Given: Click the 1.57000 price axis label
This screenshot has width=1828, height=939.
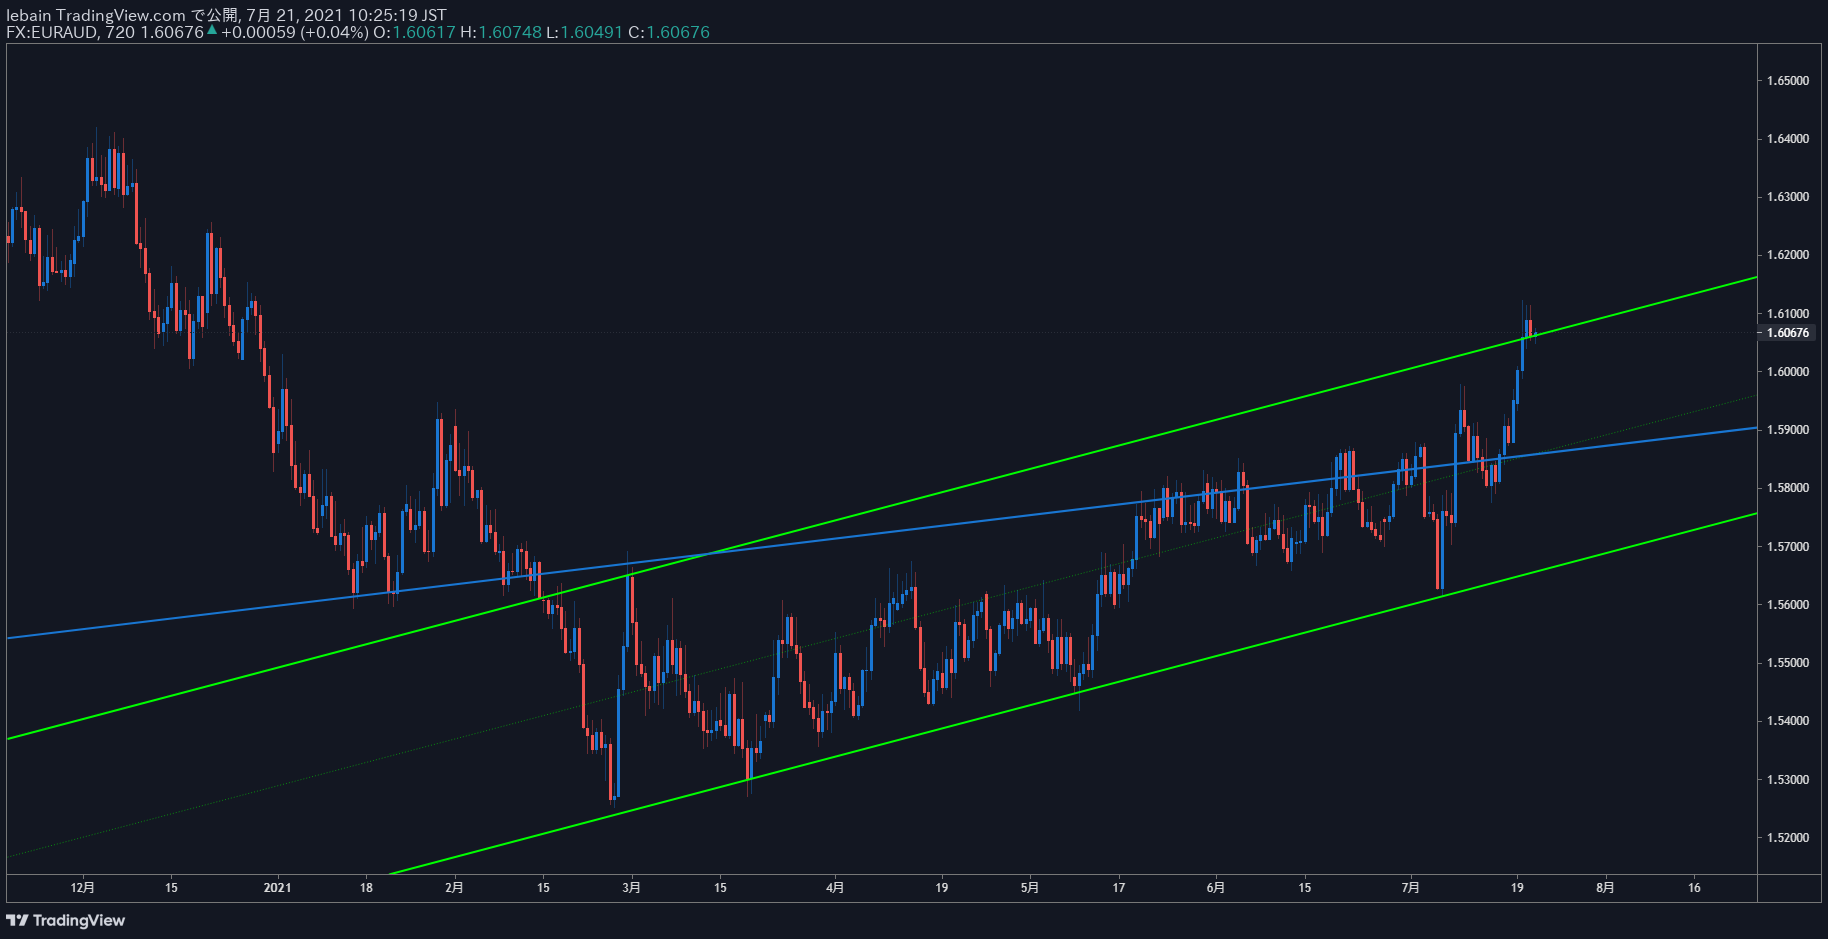Looking at the screenshot, I should (x=1788, y=547).
